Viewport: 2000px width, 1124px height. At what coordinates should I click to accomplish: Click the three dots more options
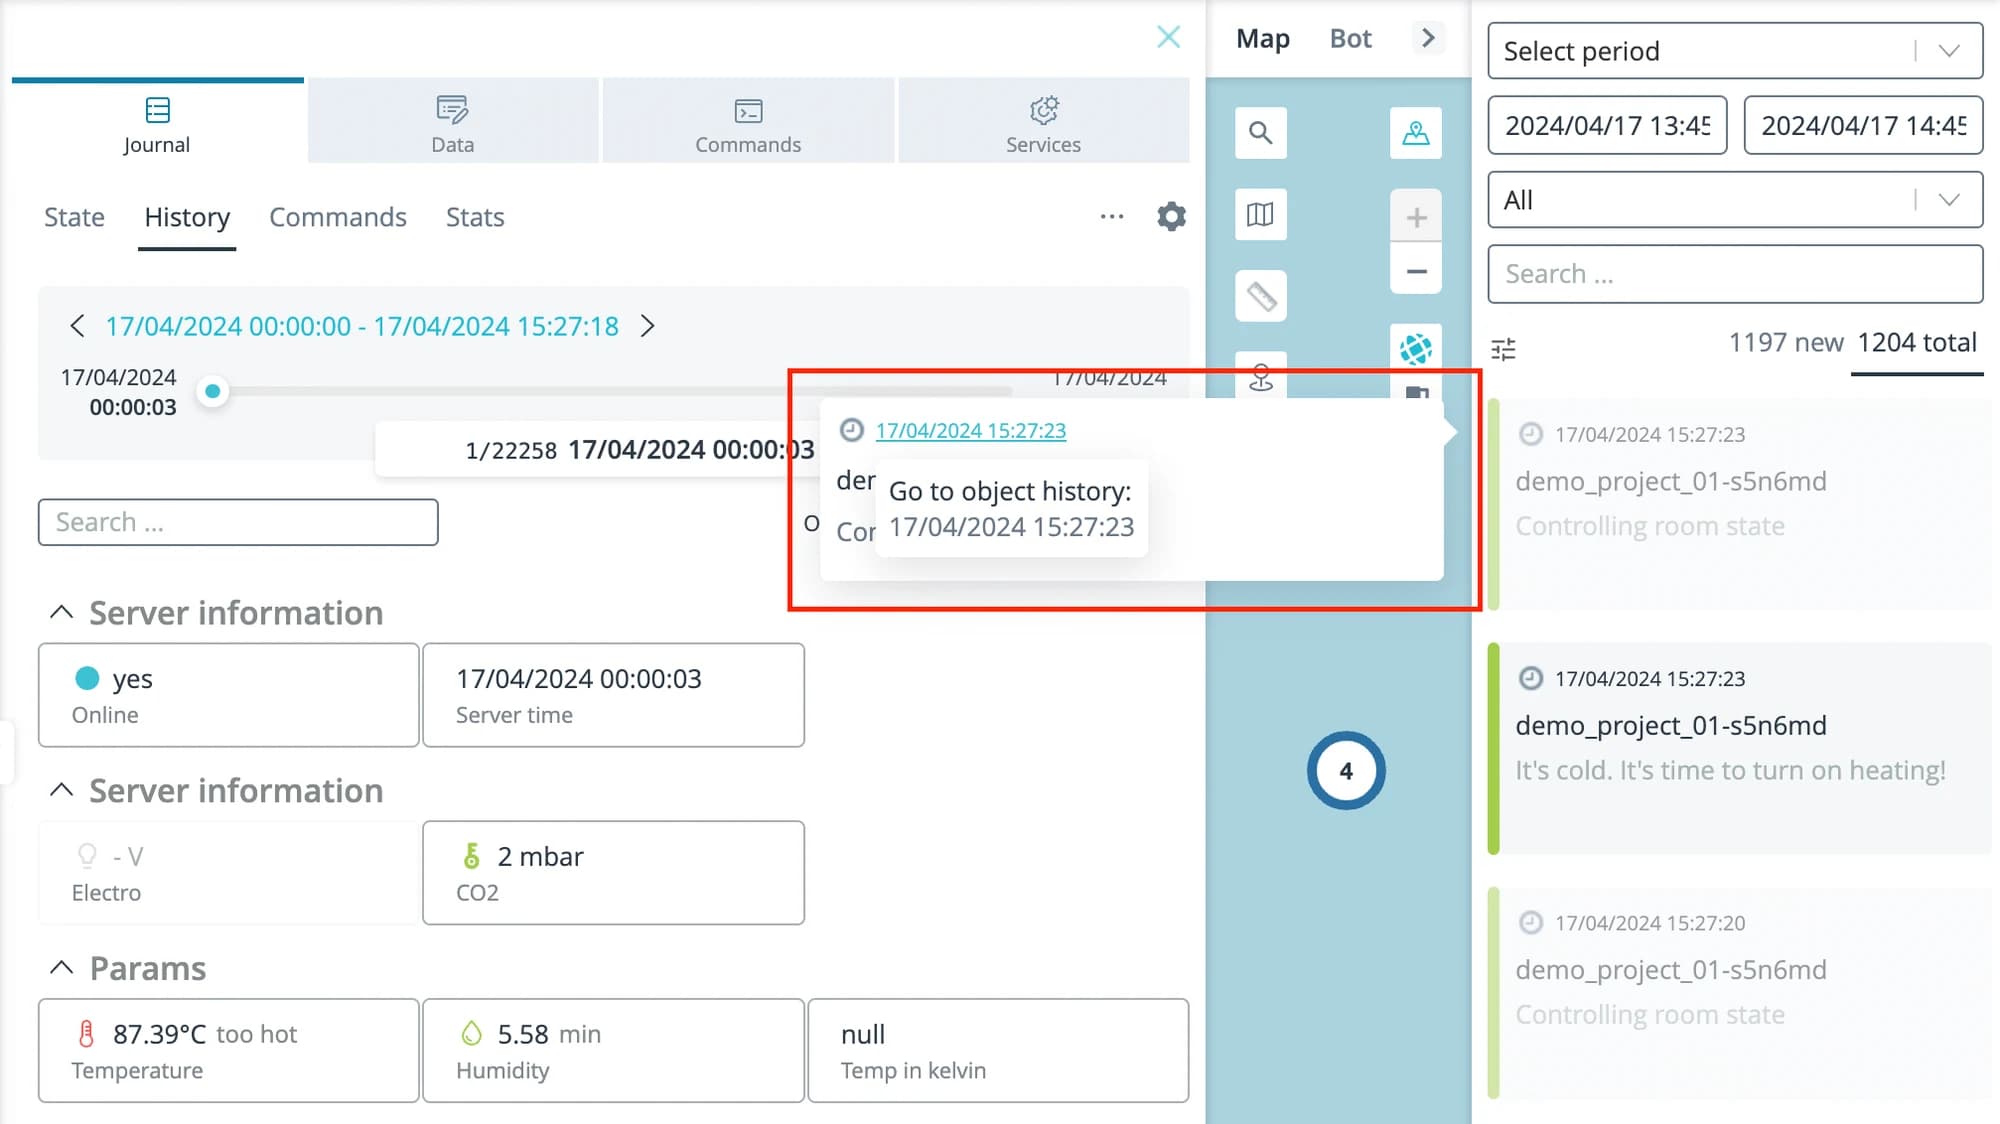tap(1112, 216)
